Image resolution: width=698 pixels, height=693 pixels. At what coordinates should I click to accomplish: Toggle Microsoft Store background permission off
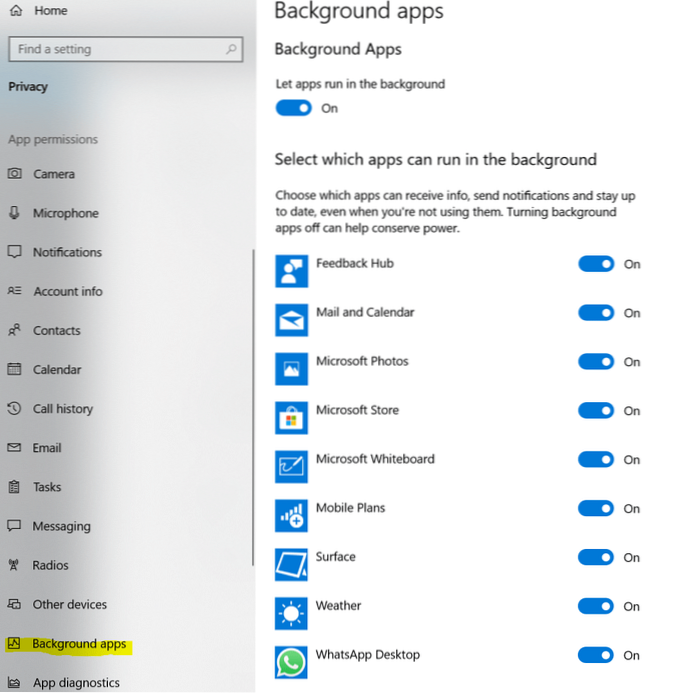click(x=596, y=410)
